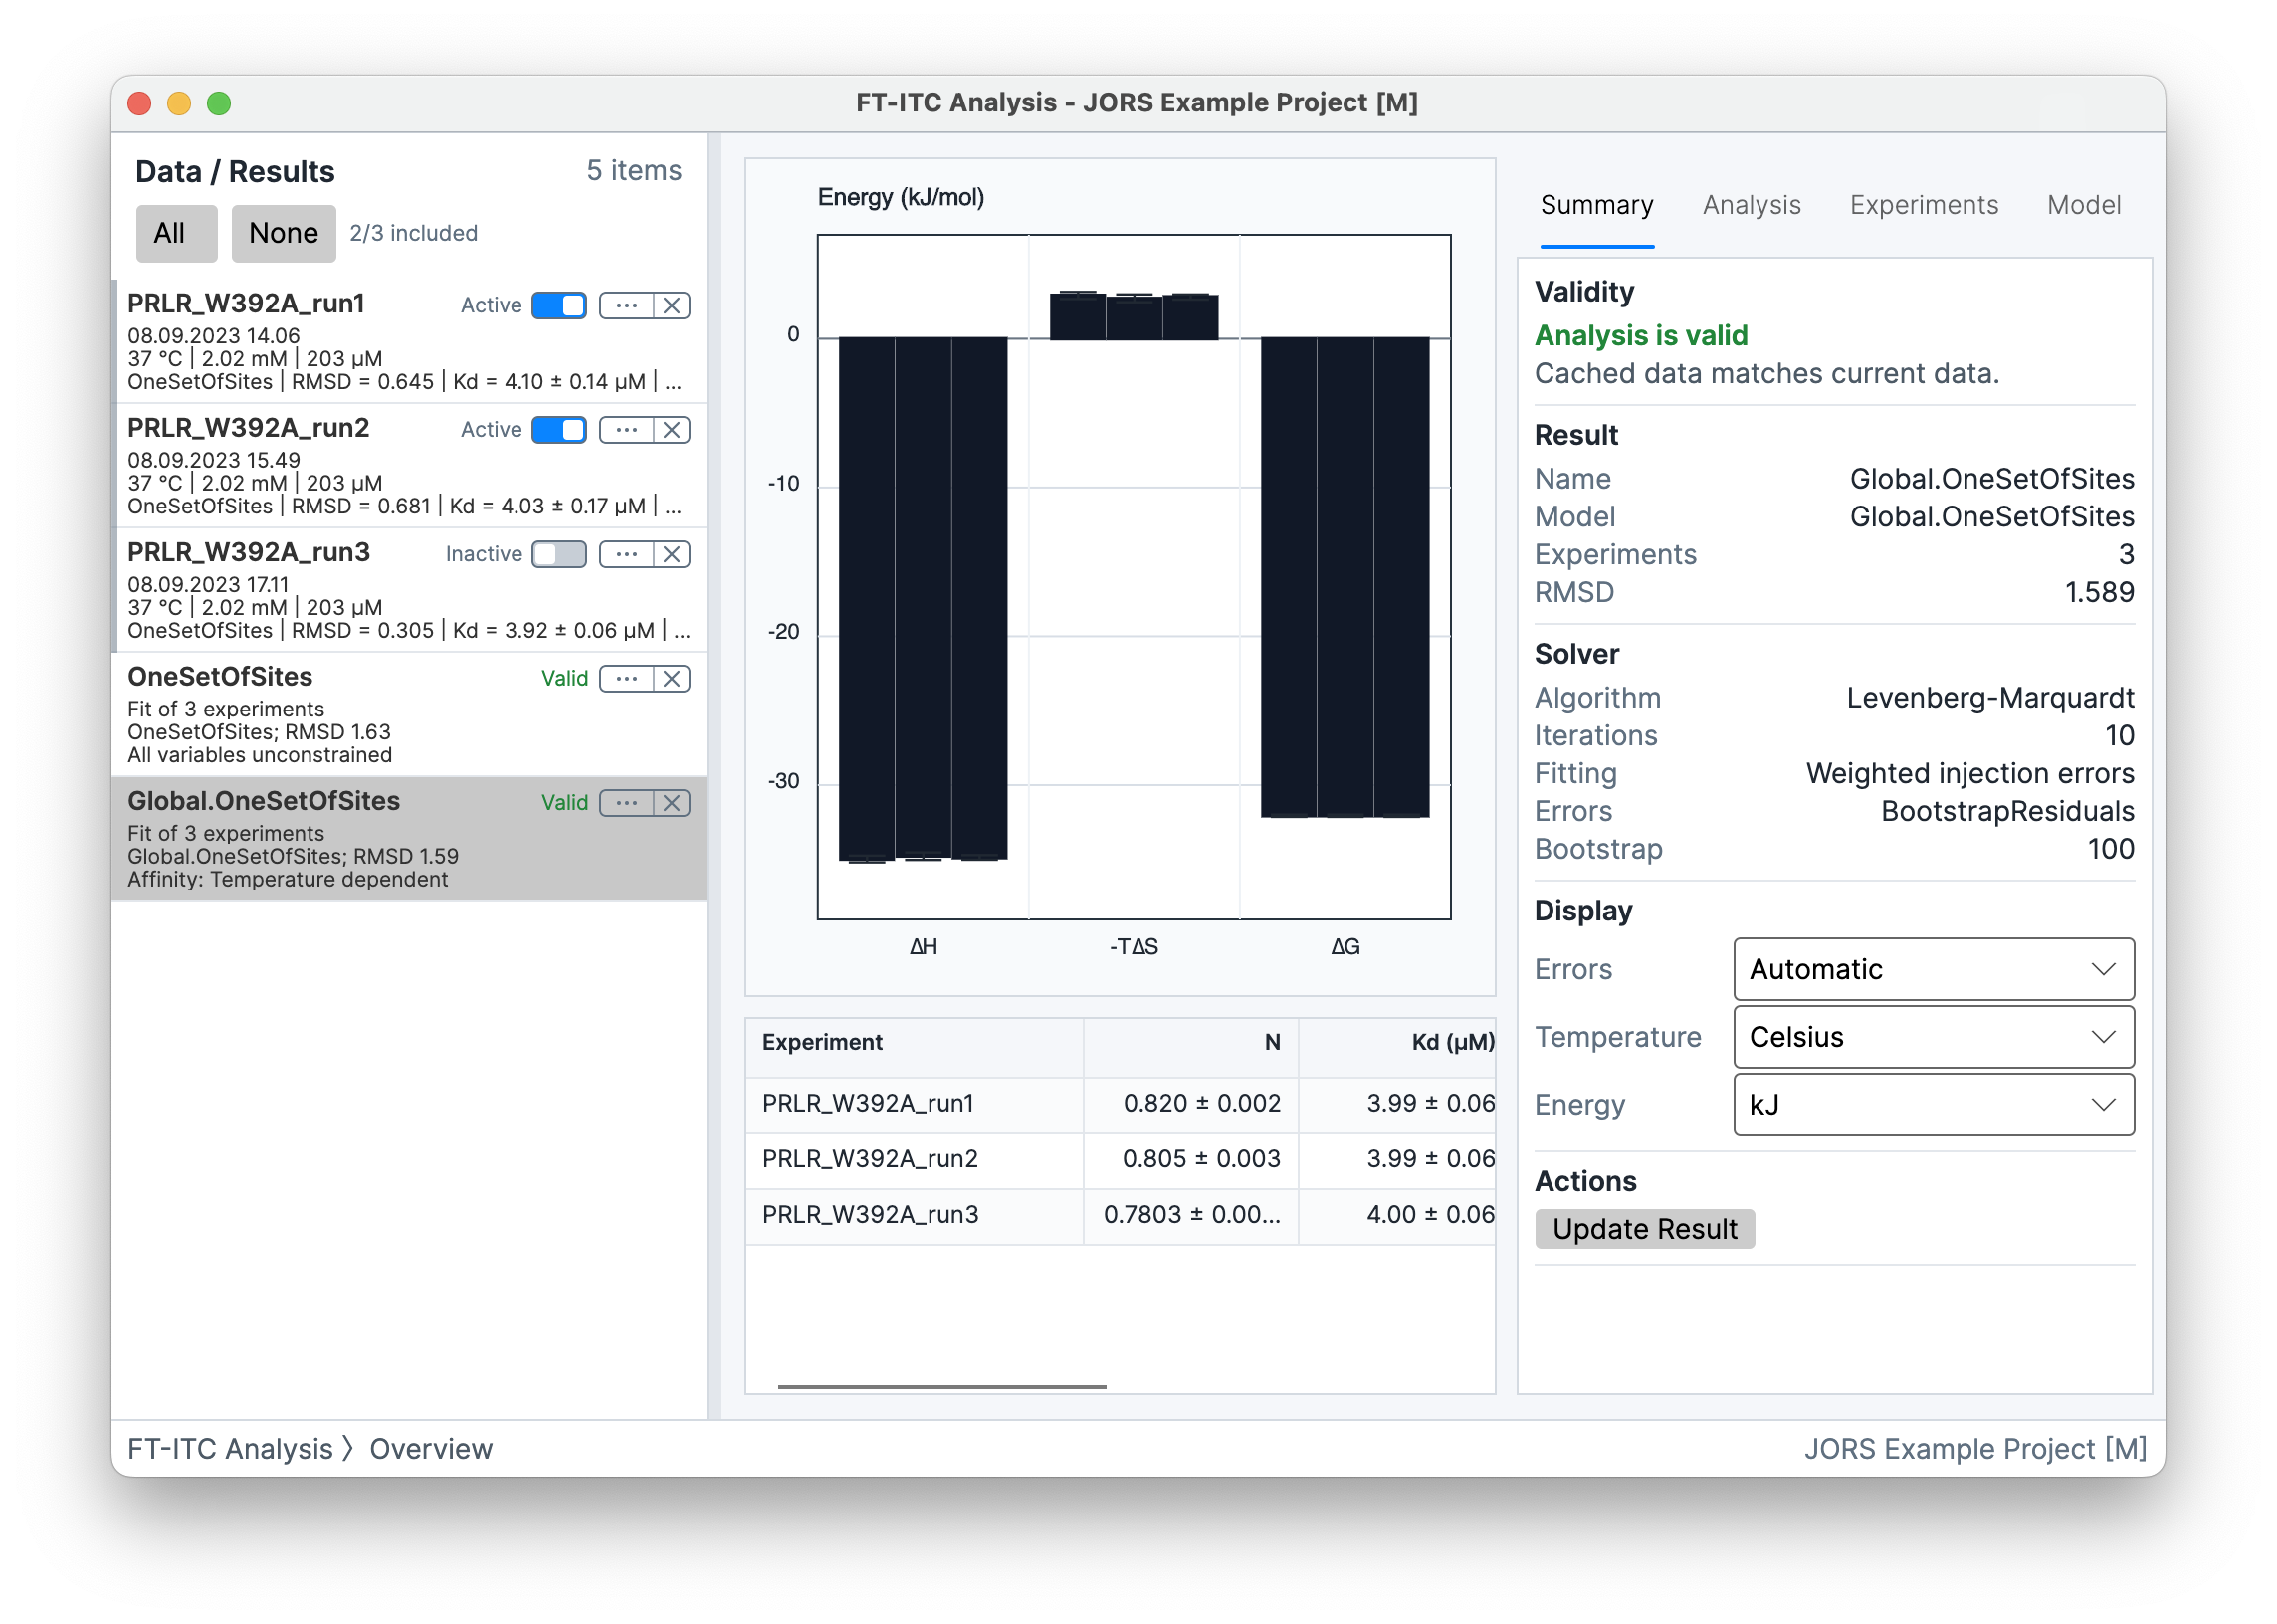The width and height of the screenshot is (2277, 1624).
Task: Open options menu for PRLR_W392A_run1
Action: point(626,306)
